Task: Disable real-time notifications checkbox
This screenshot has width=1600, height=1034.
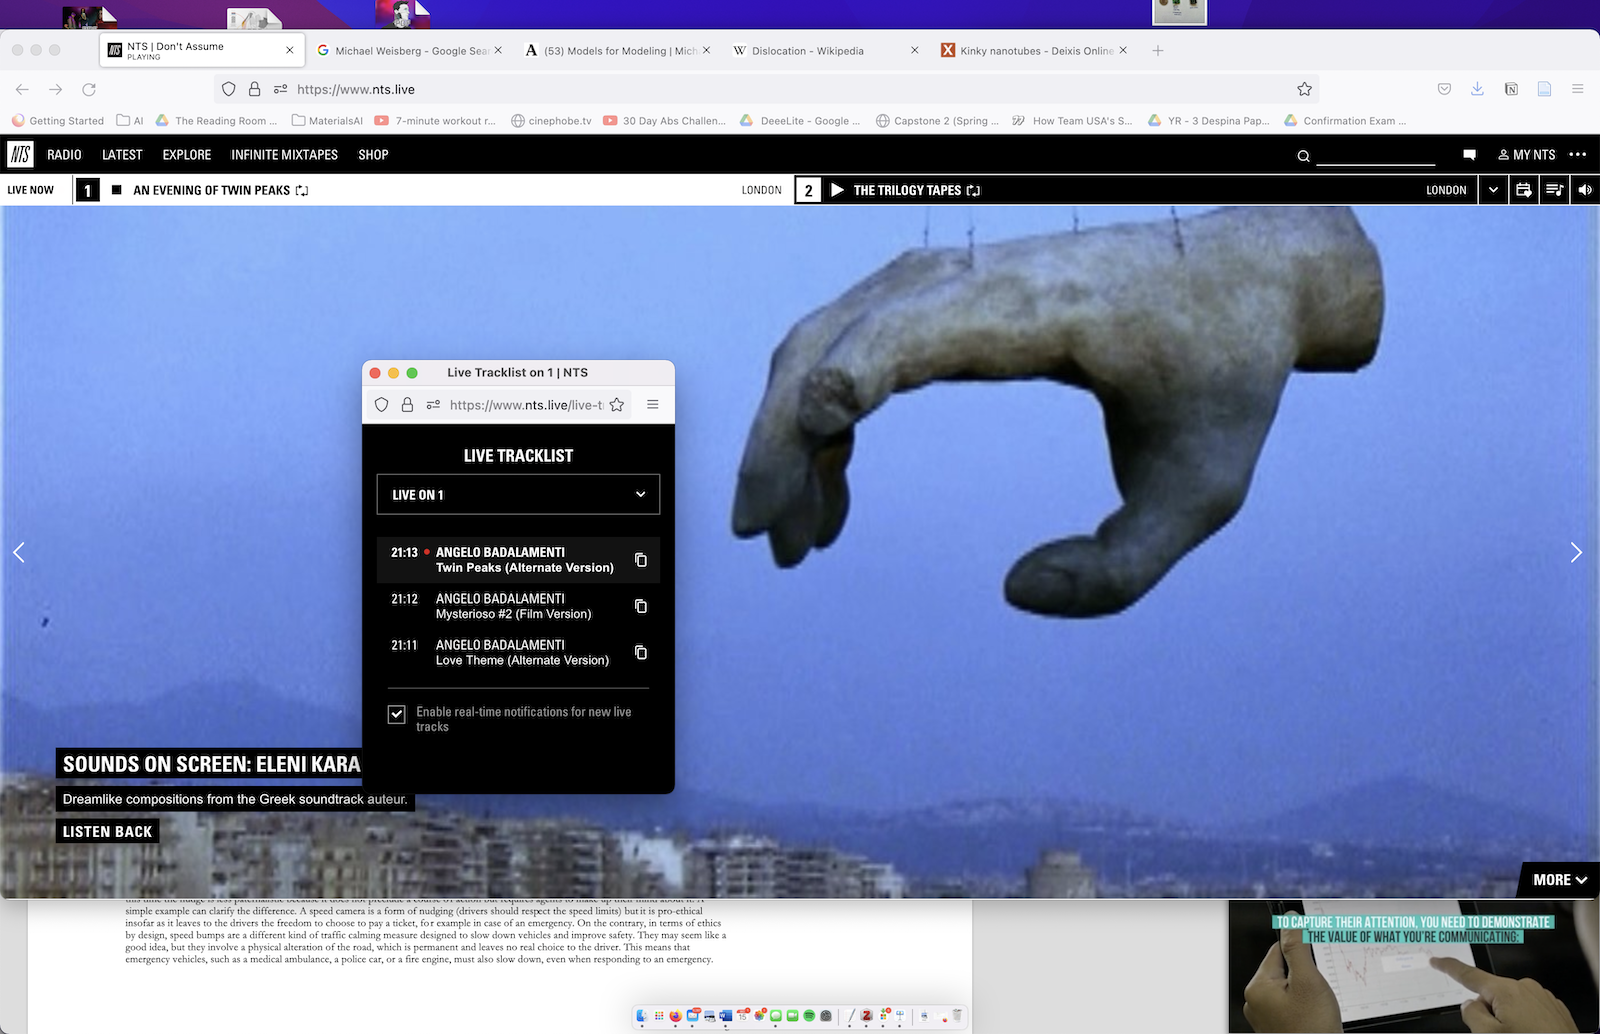Action: [397, 714]
